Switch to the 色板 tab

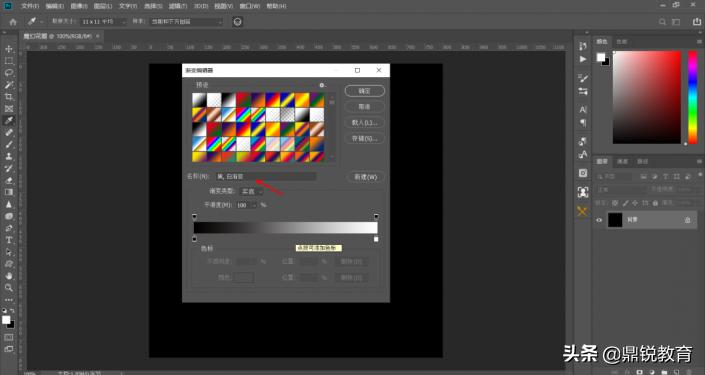point(622,42)
